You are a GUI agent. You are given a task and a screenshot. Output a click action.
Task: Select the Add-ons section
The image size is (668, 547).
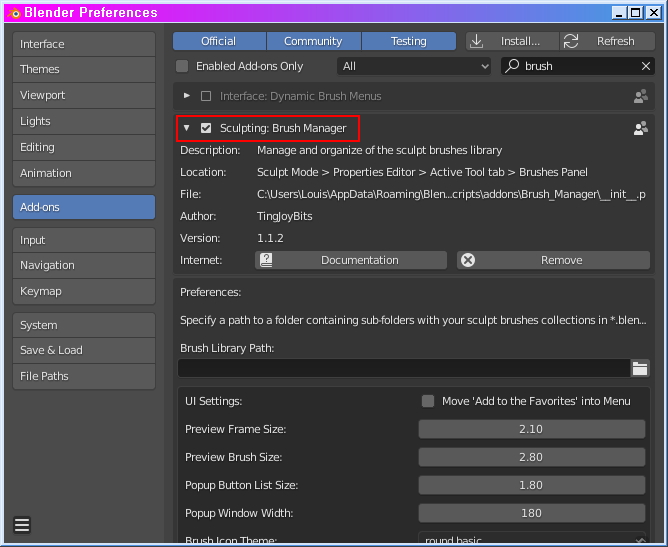(84, 207)
